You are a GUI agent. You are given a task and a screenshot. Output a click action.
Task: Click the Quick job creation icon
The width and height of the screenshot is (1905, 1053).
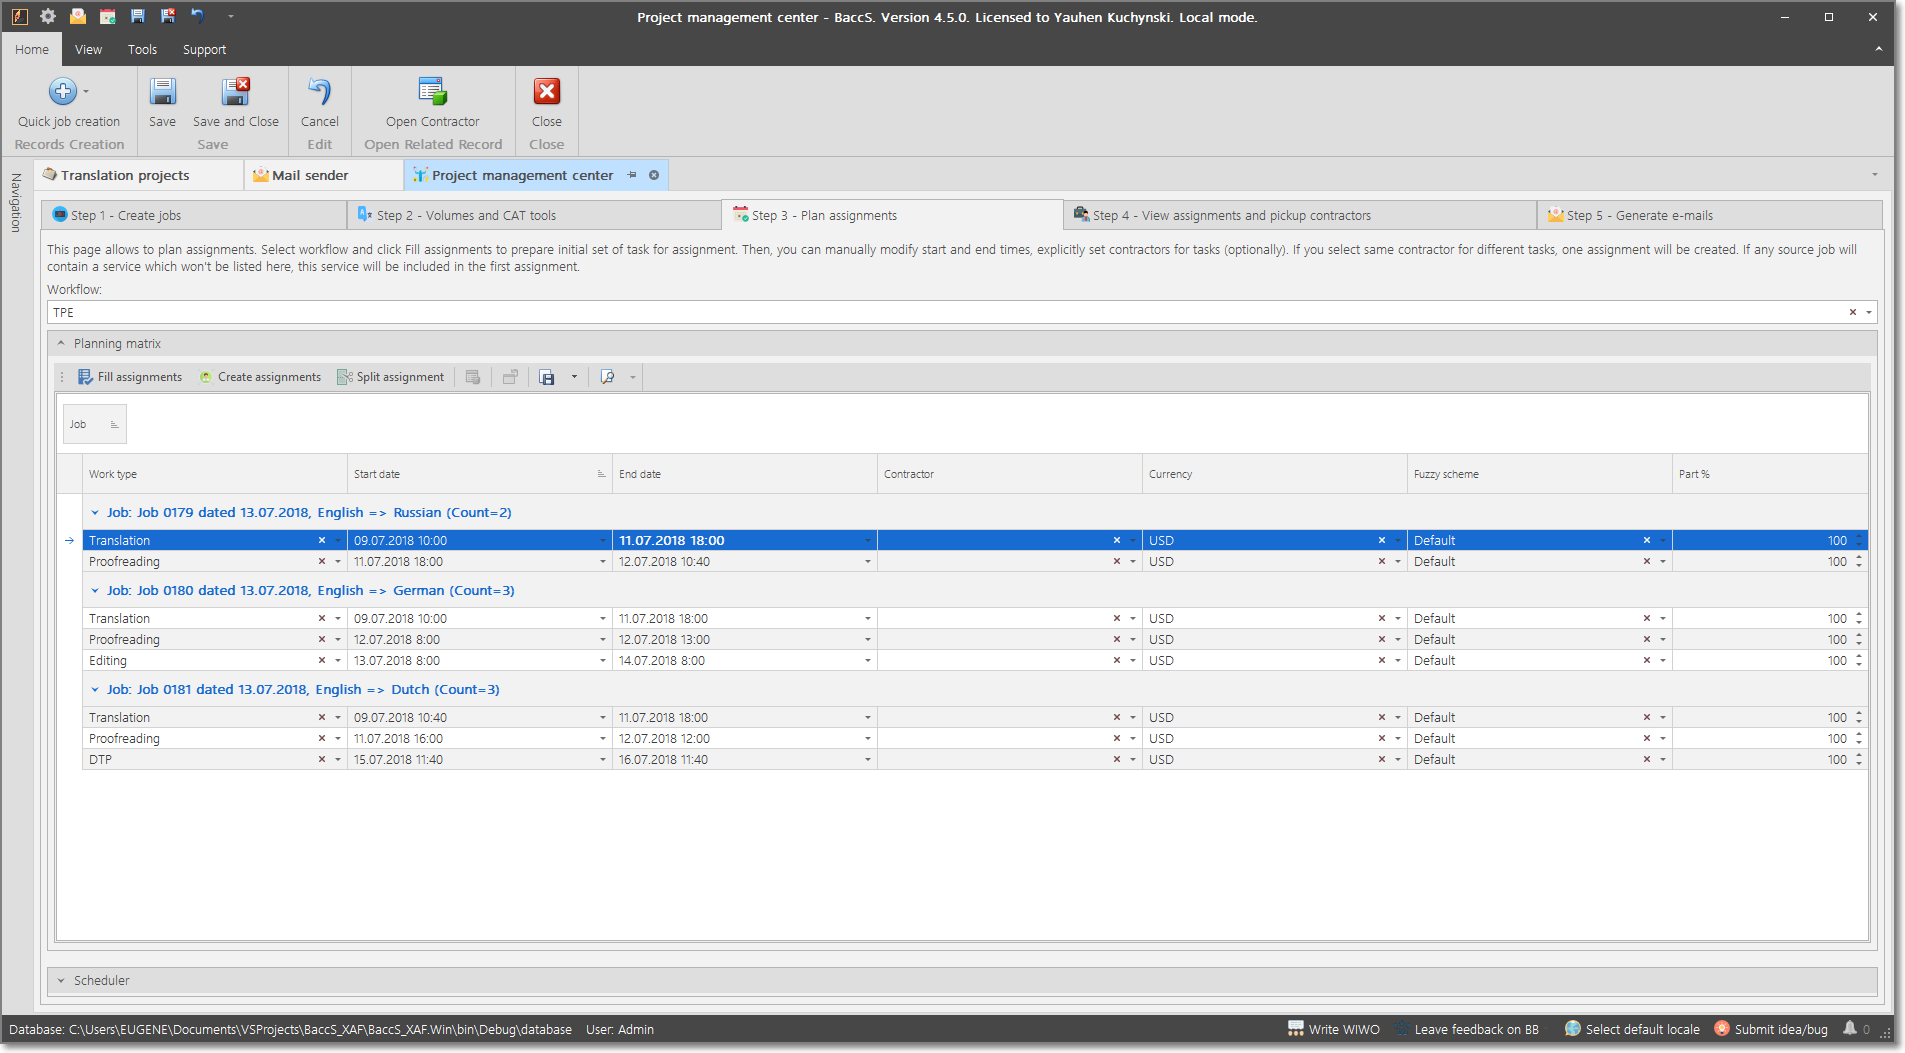62,92
